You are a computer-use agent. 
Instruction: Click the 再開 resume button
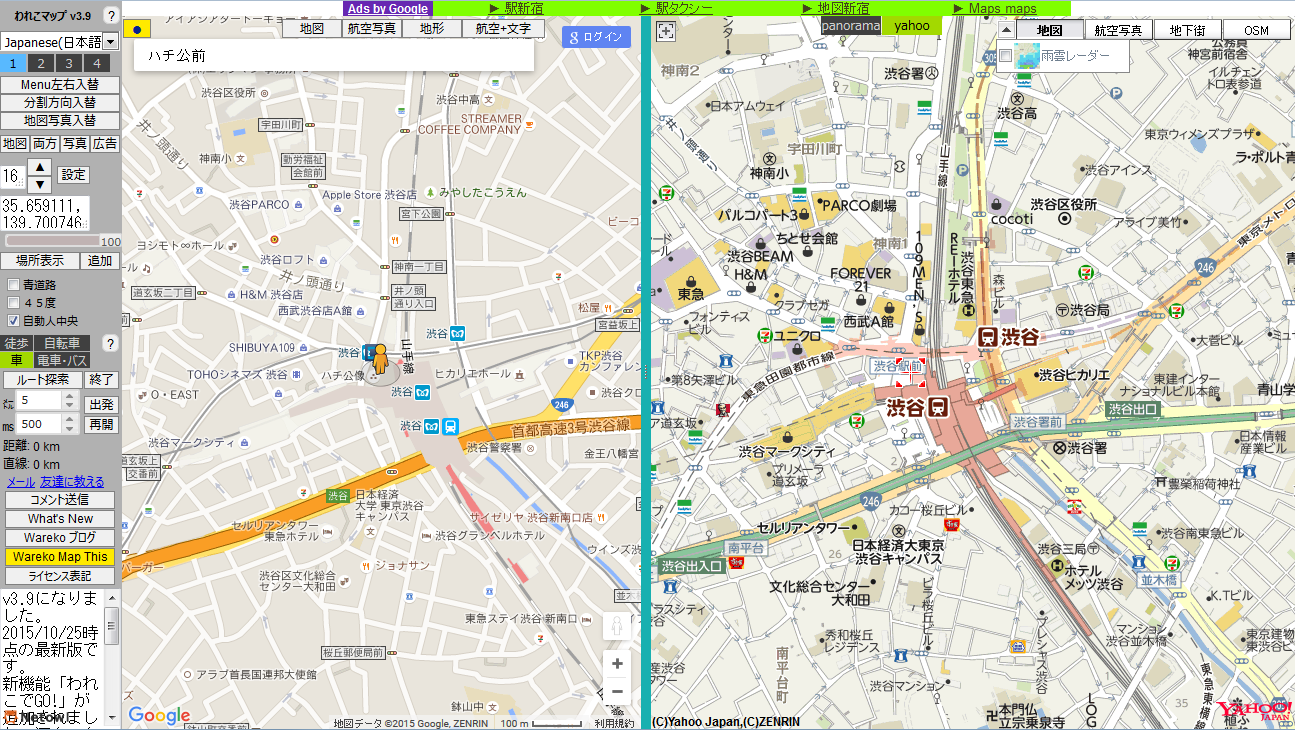[101, 424]
